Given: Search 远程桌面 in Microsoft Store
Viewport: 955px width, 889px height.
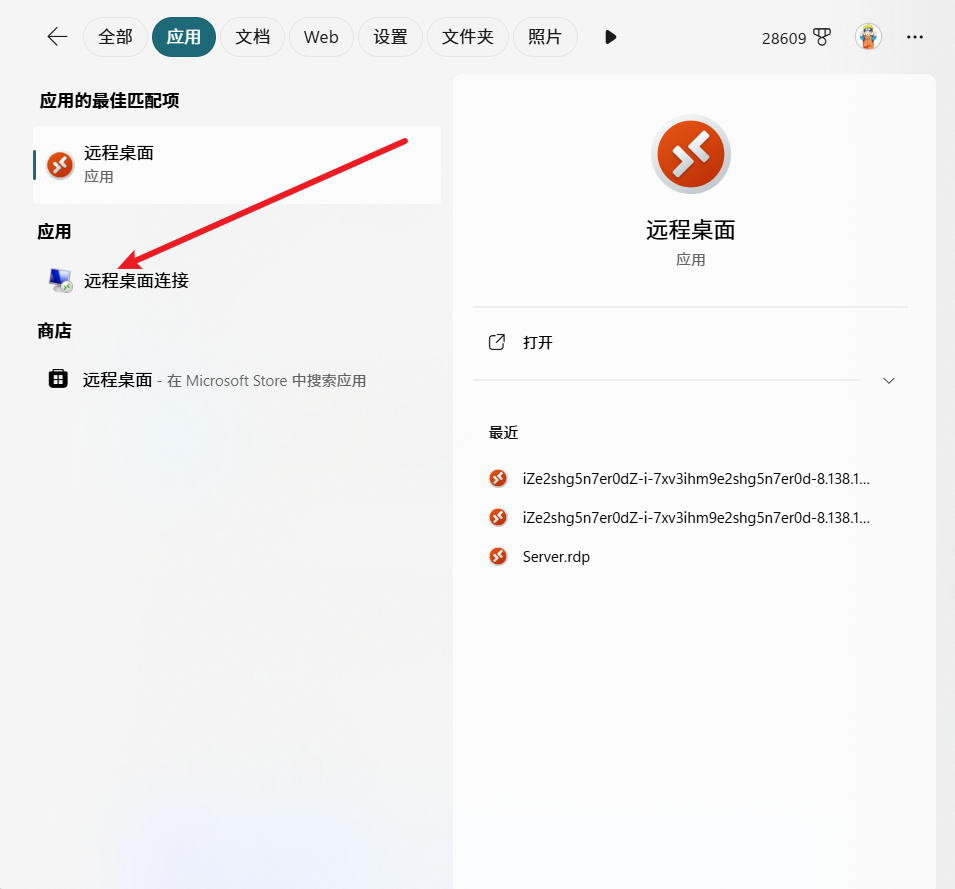Looking at the screenshot, I should point(237,380).
